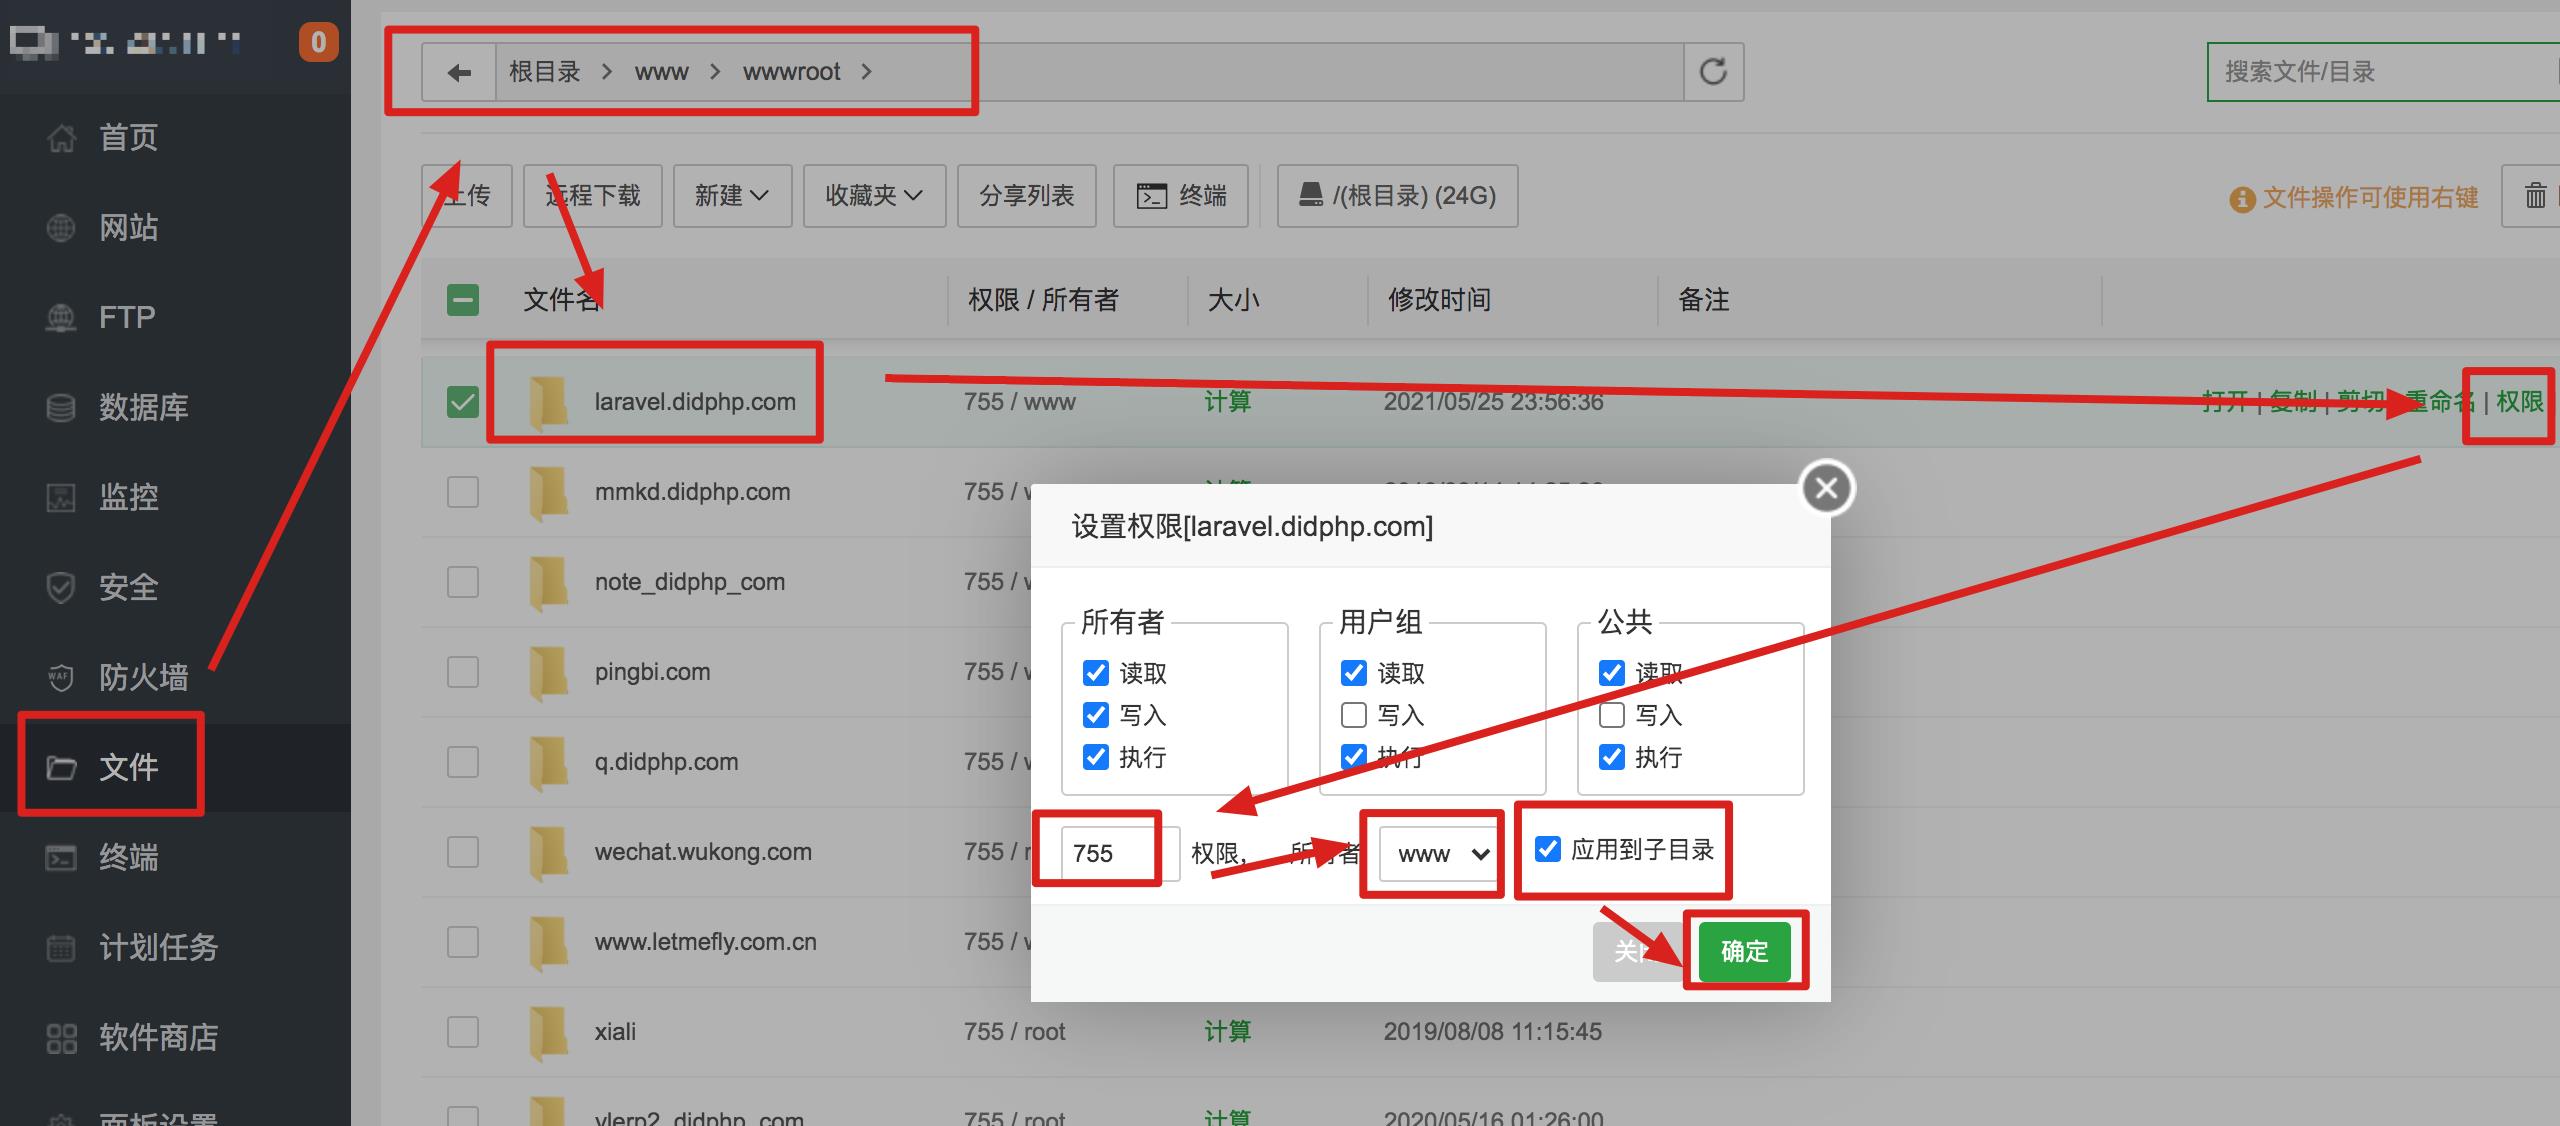Click the 监控 chart icon
The height and width of the screenshot is (1126, 2560).
61,498
